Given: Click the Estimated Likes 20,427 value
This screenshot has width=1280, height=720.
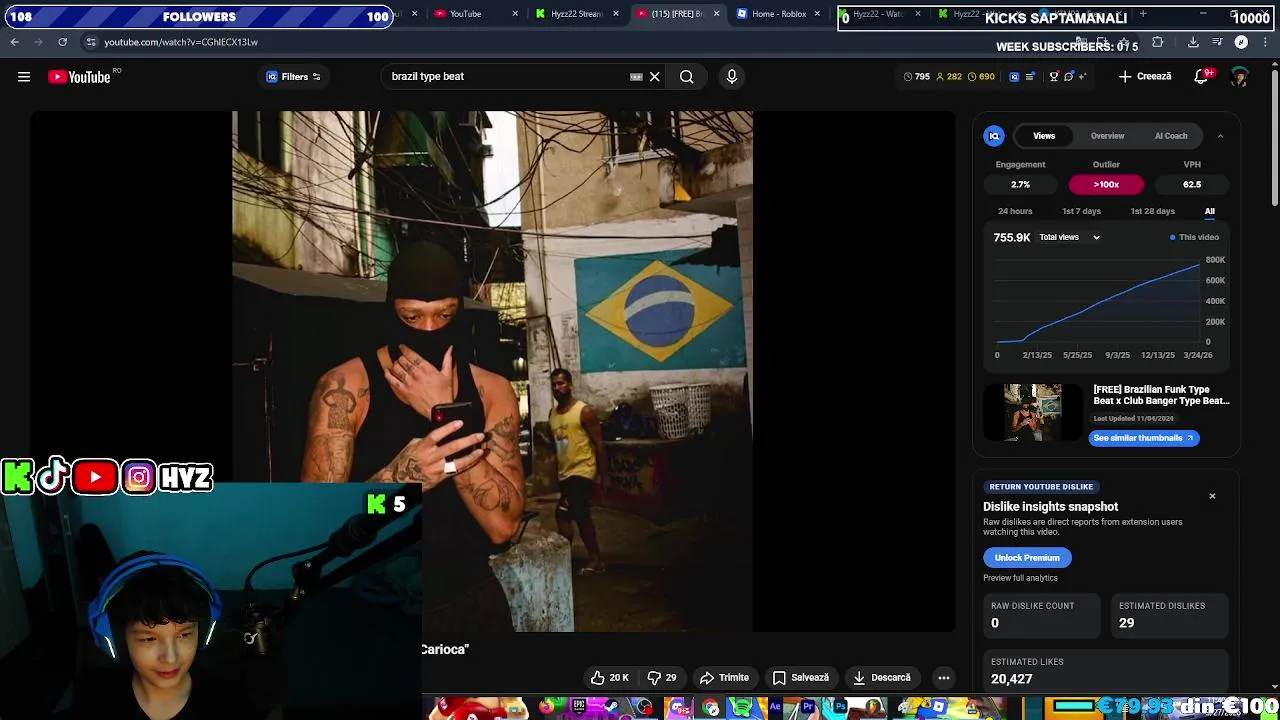Looking at the screenshot, I should [x=1011, y=679].
